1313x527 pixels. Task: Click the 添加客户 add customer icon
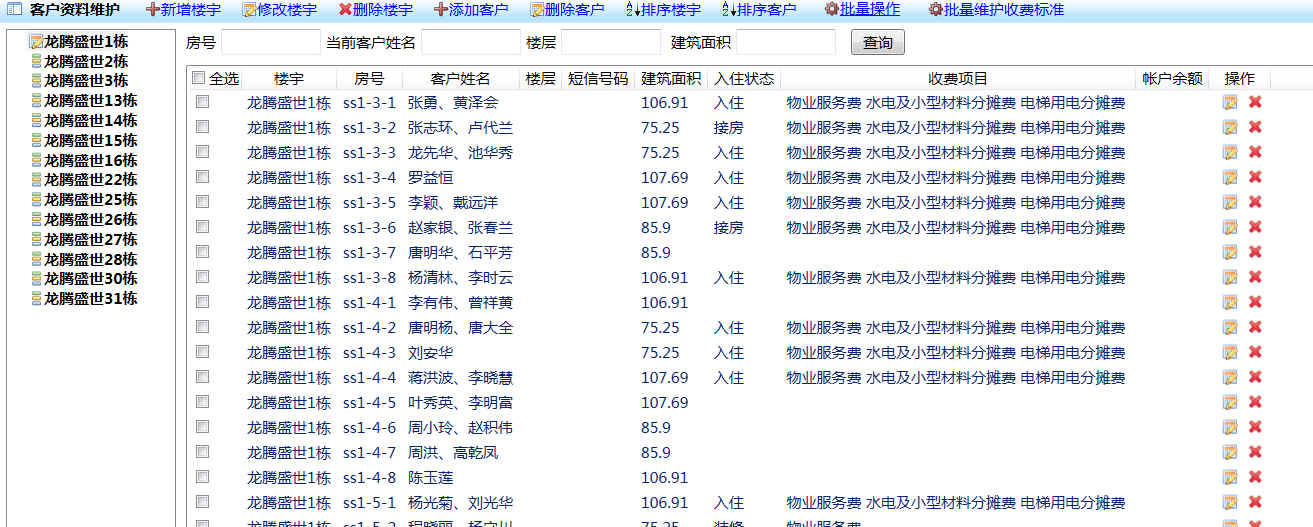(441, 10)
